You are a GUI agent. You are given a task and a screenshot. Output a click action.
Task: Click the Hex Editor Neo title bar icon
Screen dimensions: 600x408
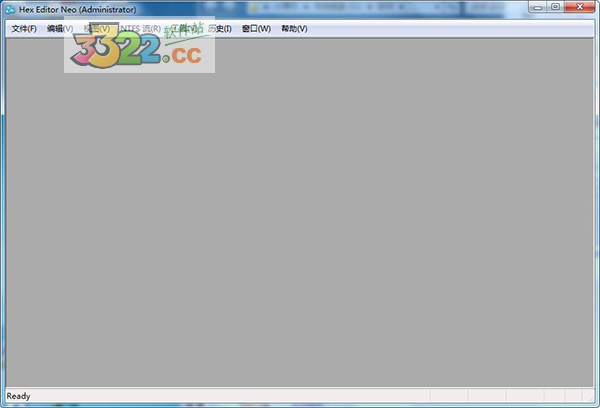10,9
